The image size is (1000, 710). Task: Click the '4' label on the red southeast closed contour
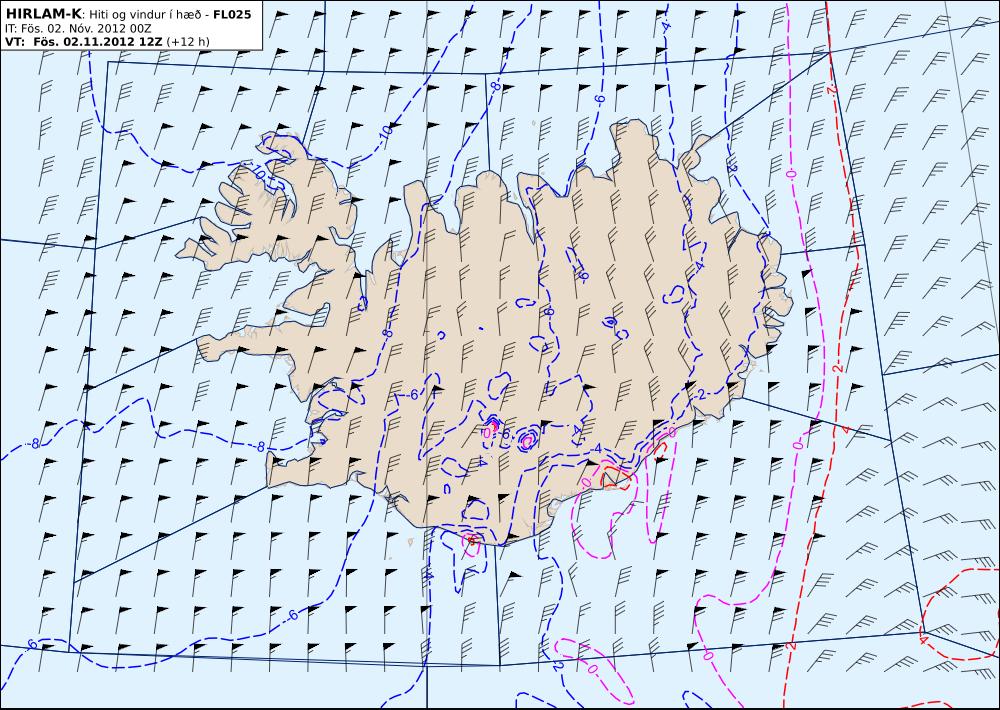pos(923,638)
